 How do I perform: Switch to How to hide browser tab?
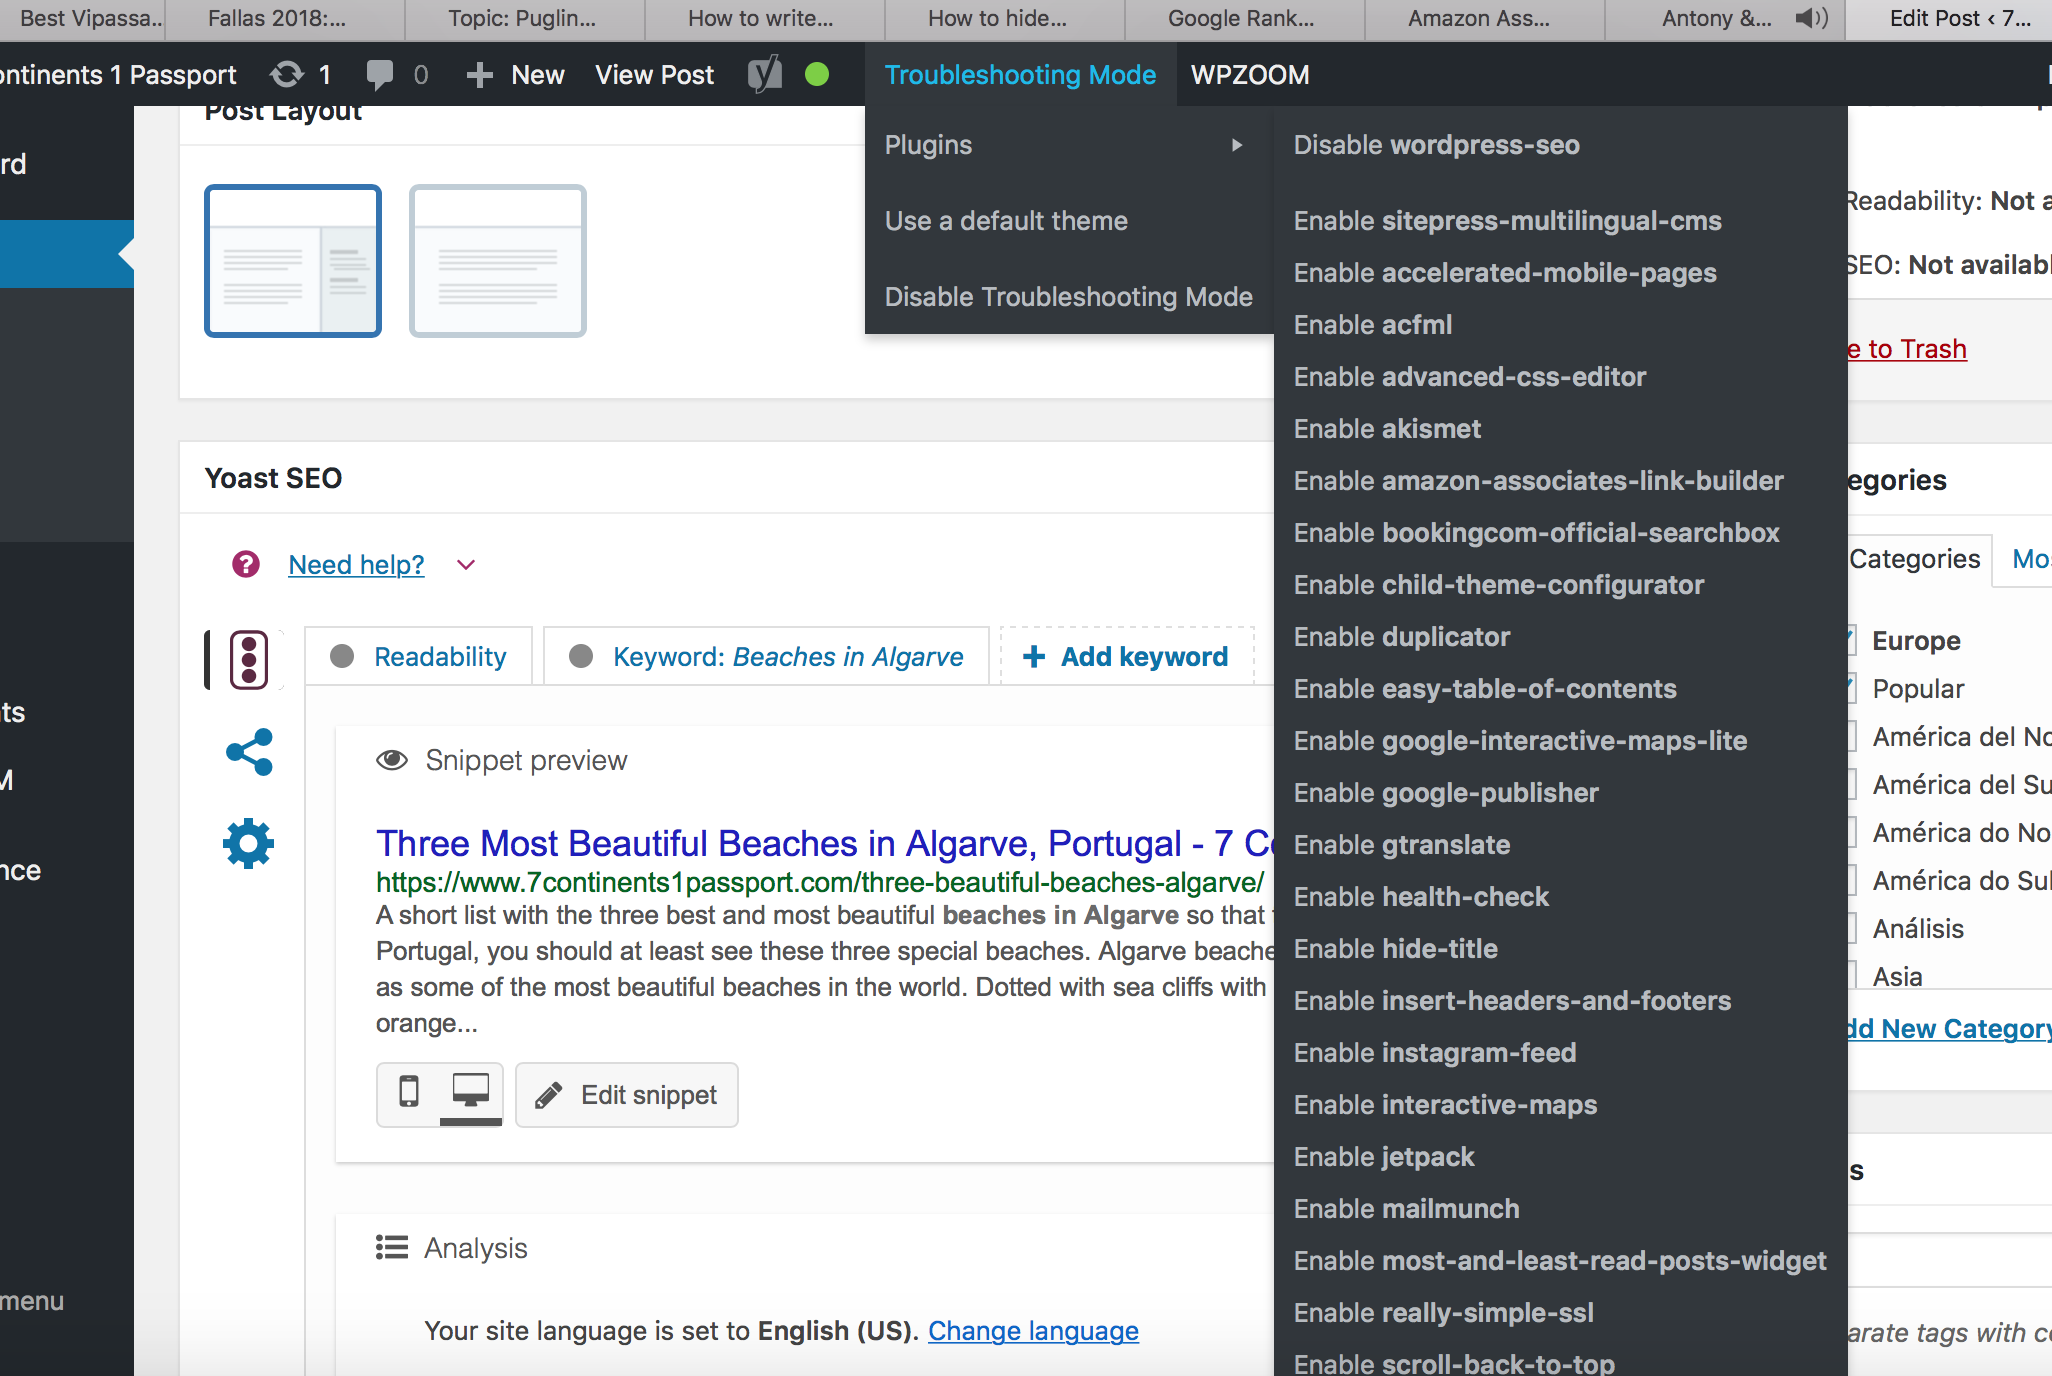tap(1005, 18)
